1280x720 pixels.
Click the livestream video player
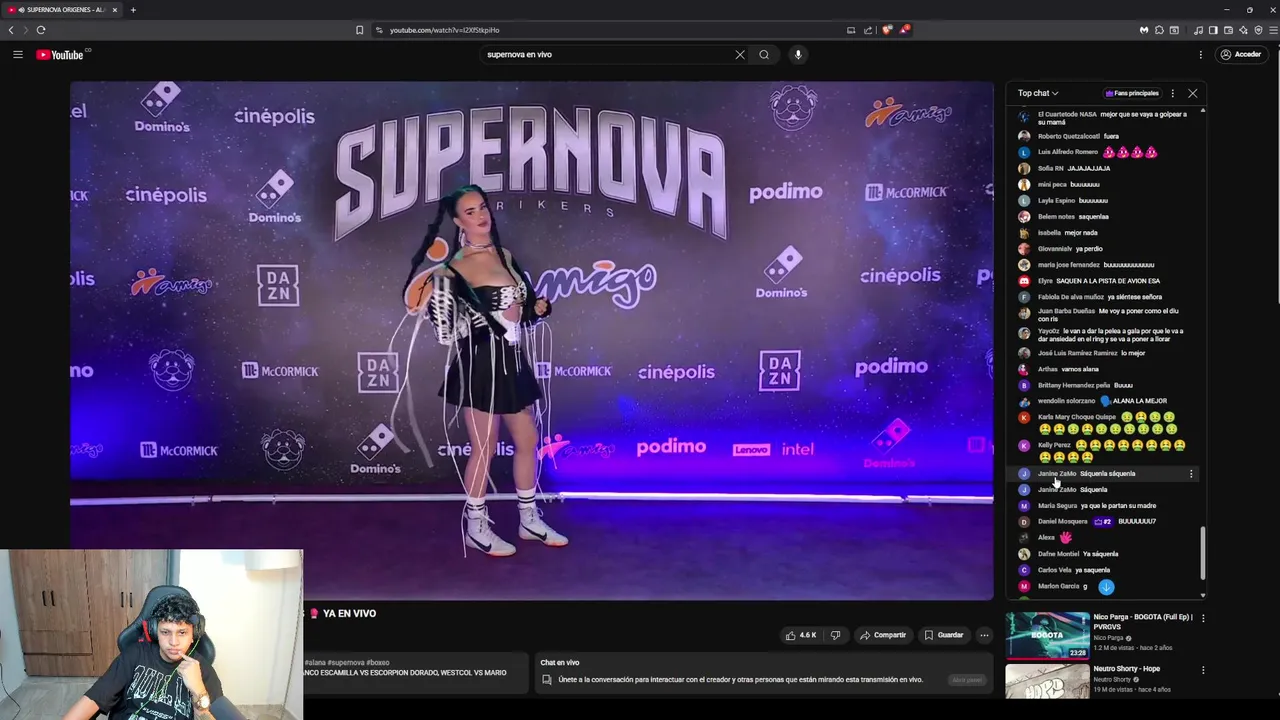(x=532, y=341)
